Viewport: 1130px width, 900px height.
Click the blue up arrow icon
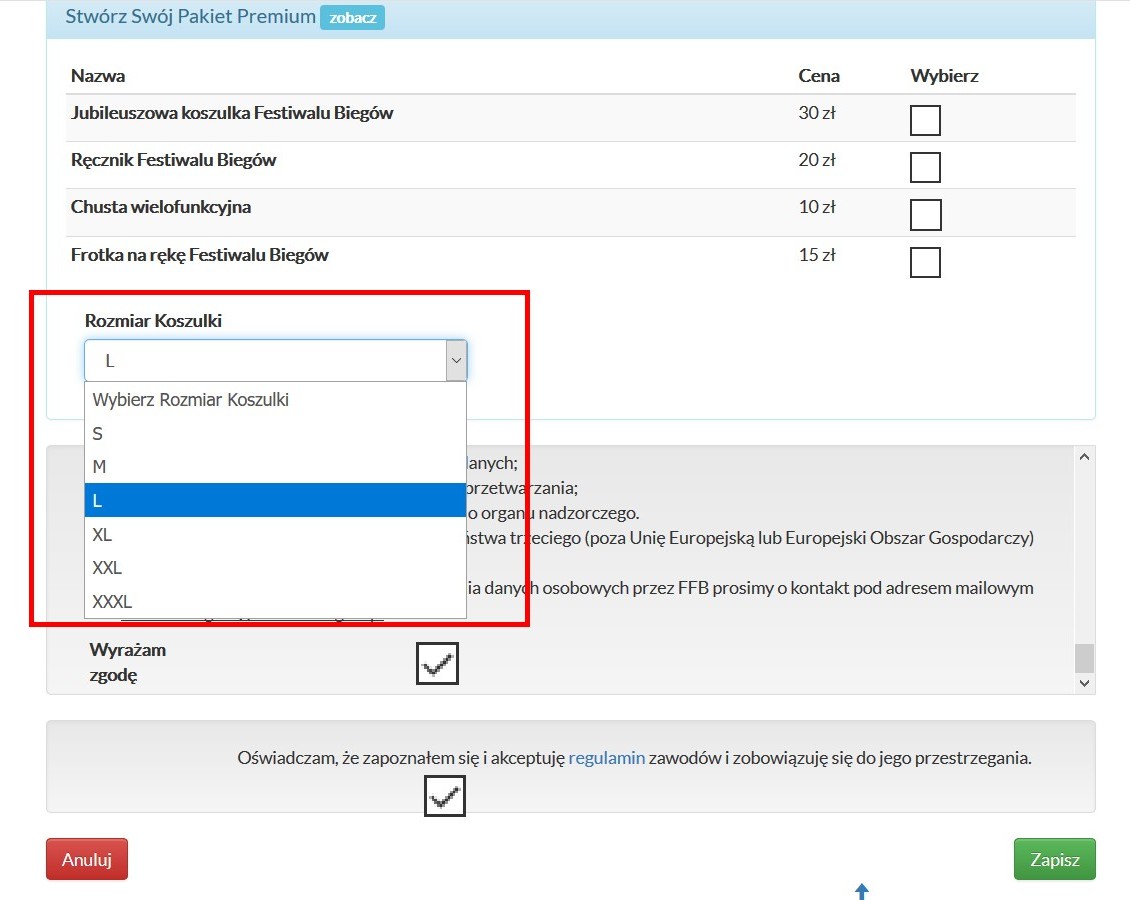coord(862,891)
